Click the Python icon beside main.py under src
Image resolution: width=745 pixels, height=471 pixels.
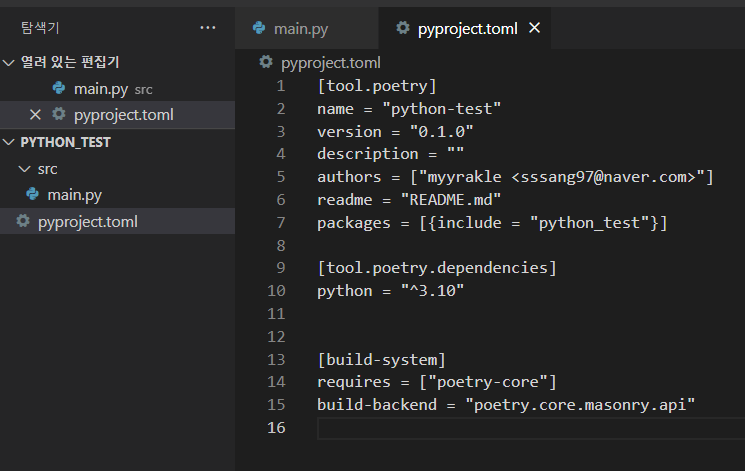click(33, 195)
